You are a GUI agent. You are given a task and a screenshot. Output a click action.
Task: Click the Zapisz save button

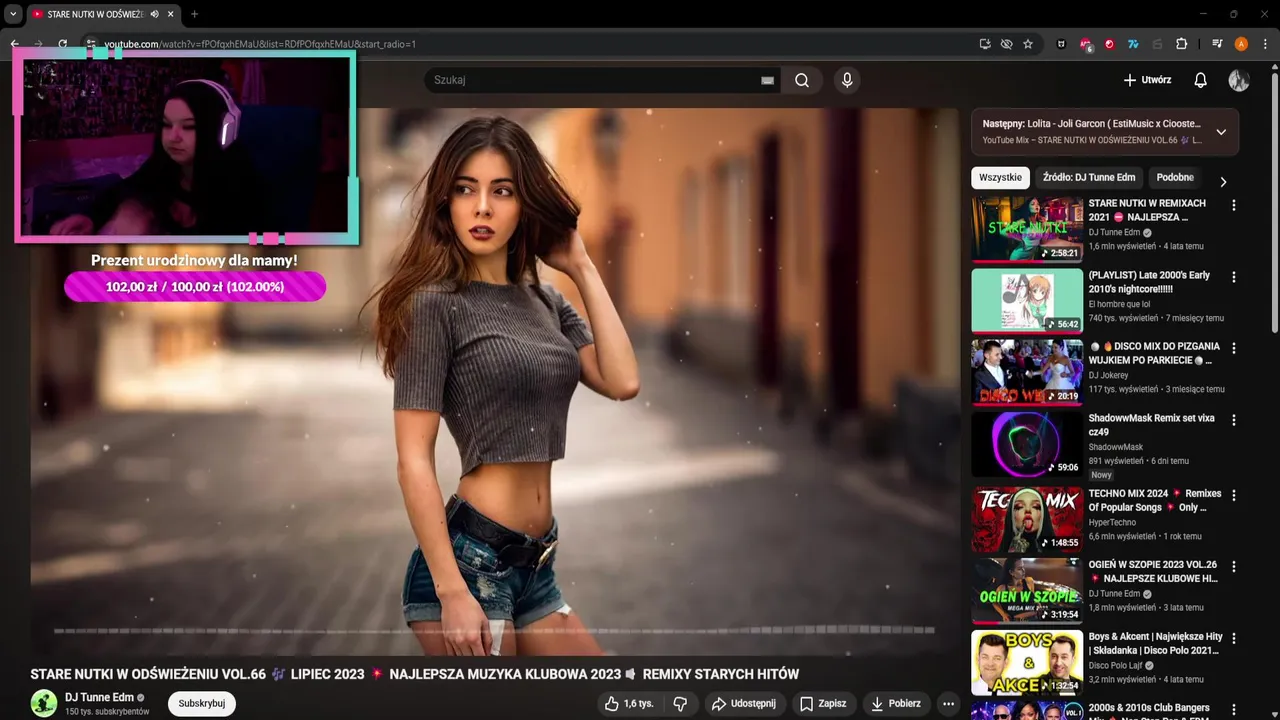click(x=823, y=703)
